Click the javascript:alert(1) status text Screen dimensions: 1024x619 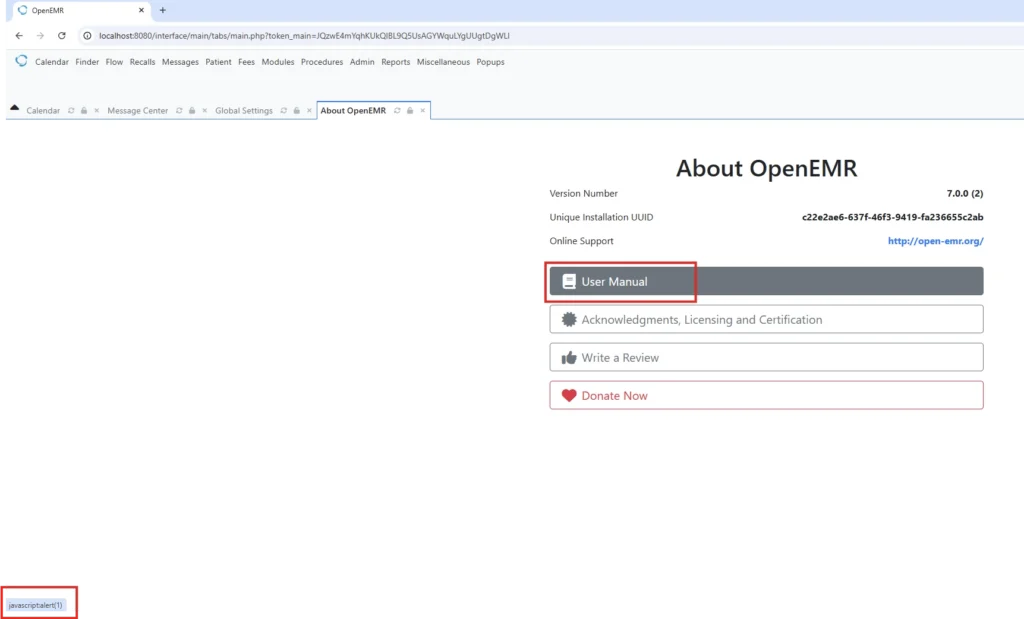[35, 605]
